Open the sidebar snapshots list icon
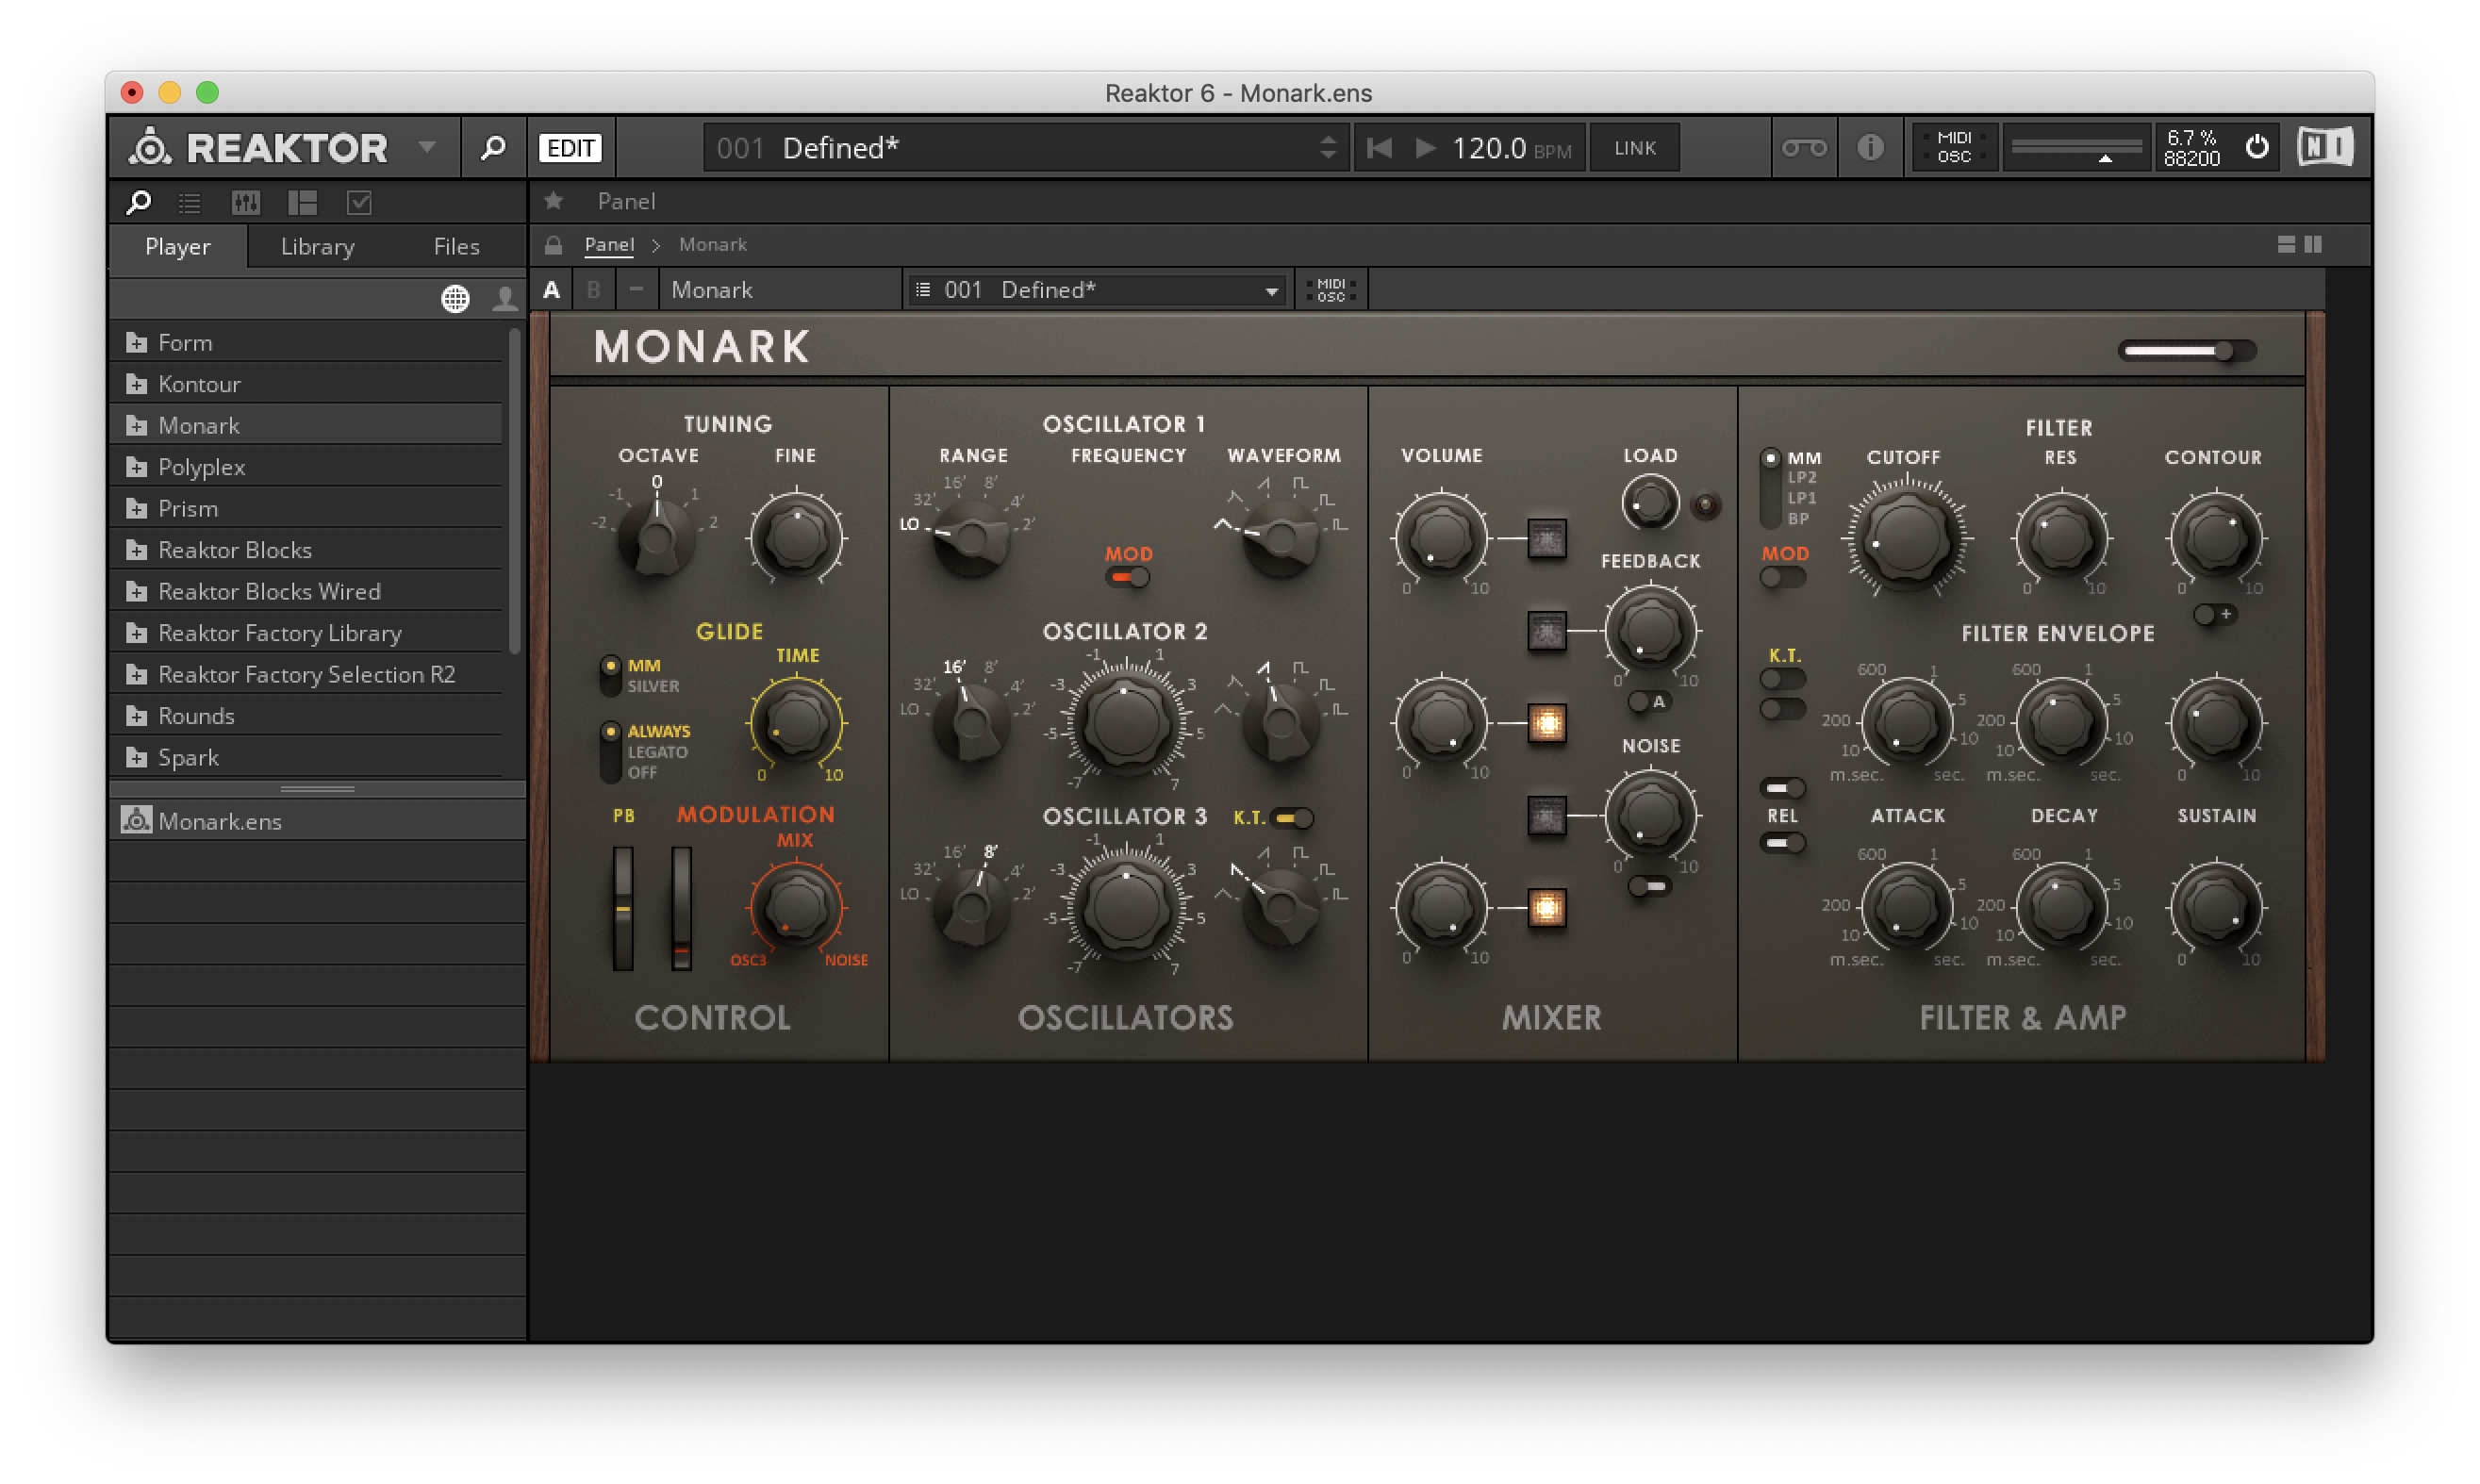2480x1484 pixels. tap(189, 203)
